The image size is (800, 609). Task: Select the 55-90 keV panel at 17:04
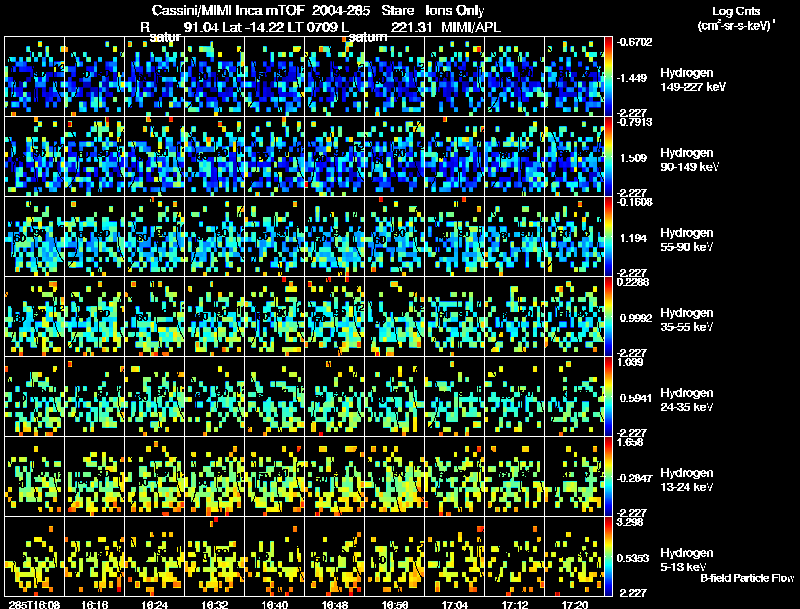455,237
